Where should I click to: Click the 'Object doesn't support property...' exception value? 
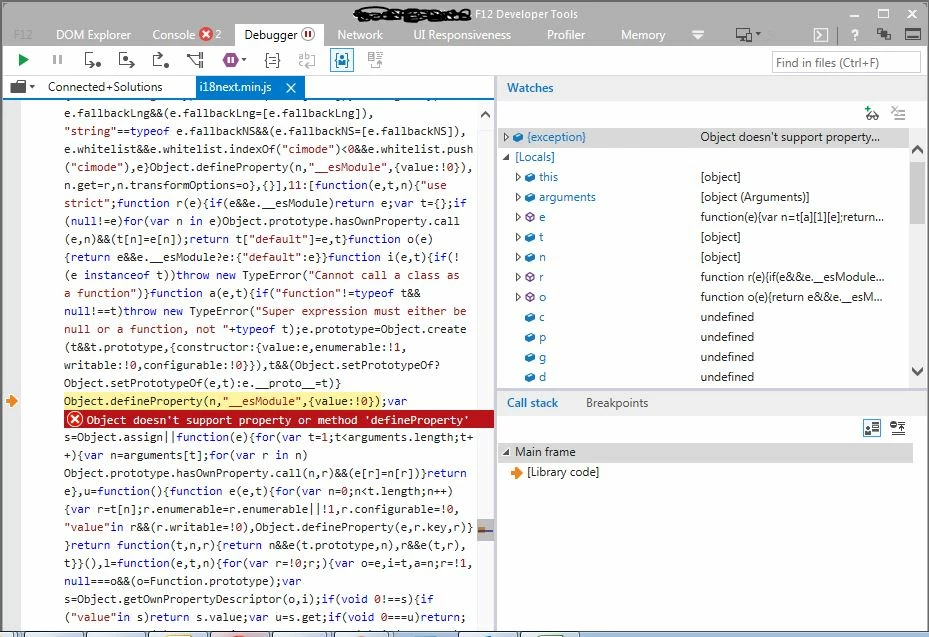[790, 137]
